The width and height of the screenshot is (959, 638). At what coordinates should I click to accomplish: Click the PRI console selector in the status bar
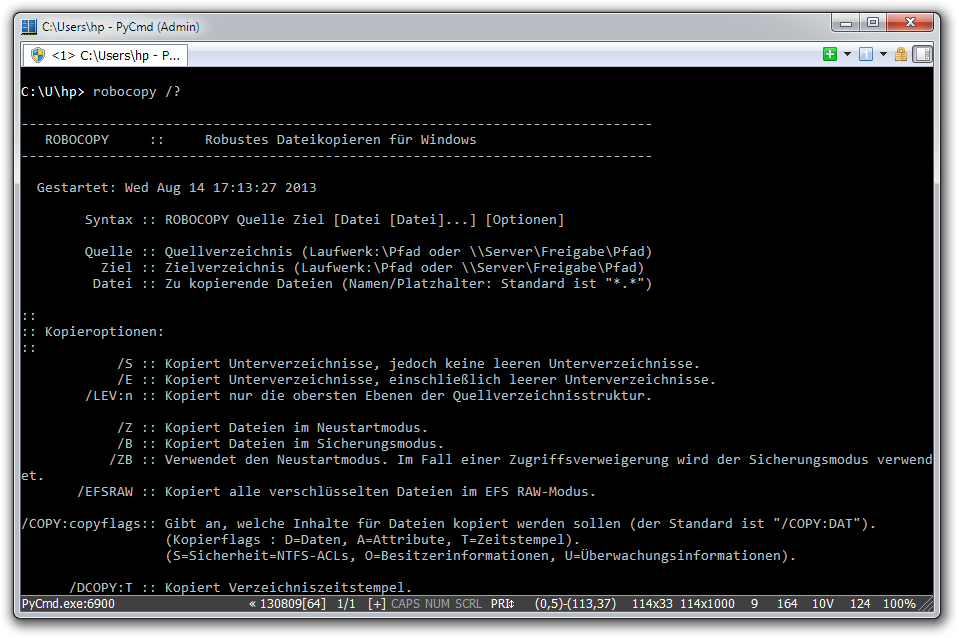503,604
